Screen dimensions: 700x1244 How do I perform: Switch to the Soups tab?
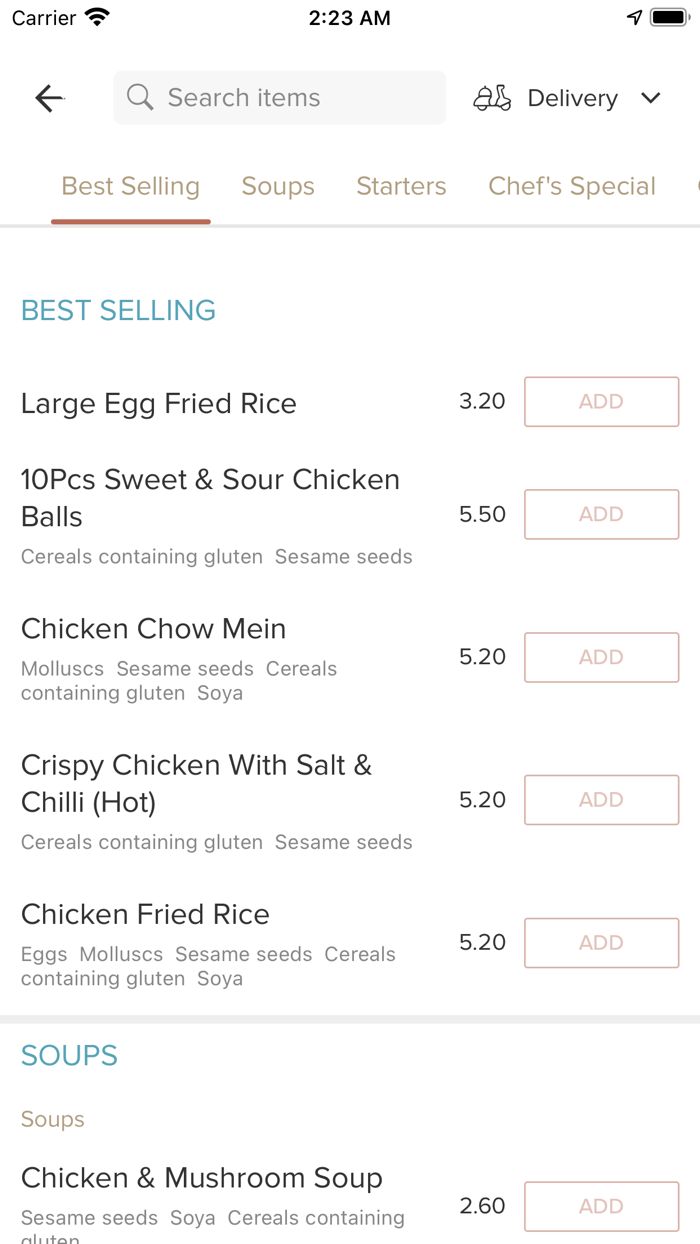[278, 186]
